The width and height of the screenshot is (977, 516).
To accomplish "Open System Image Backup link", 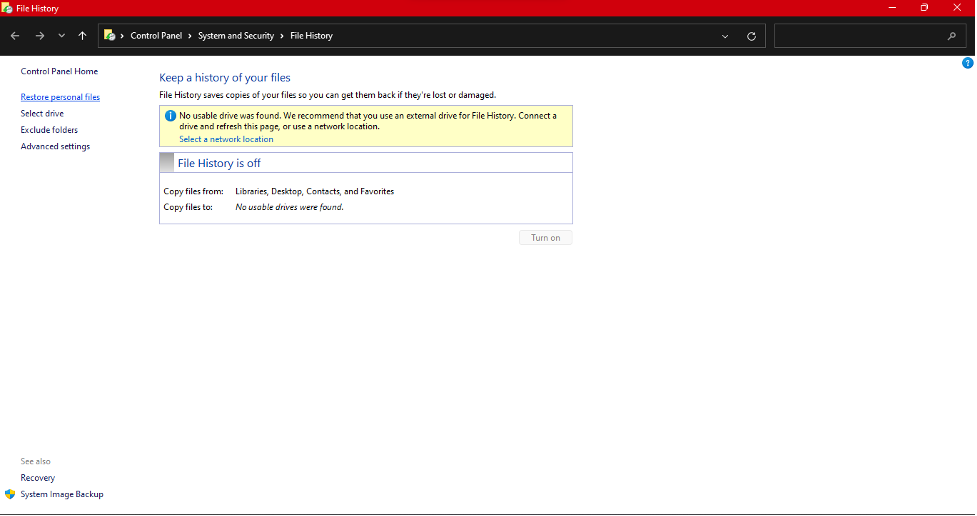I will click(62, 494).
